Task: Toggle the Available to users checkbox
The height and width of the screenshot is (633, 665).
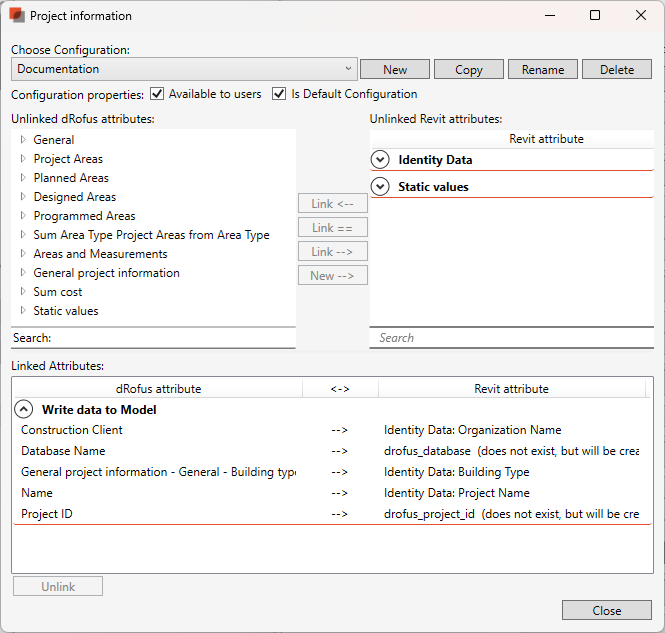Action: point(157,94)
